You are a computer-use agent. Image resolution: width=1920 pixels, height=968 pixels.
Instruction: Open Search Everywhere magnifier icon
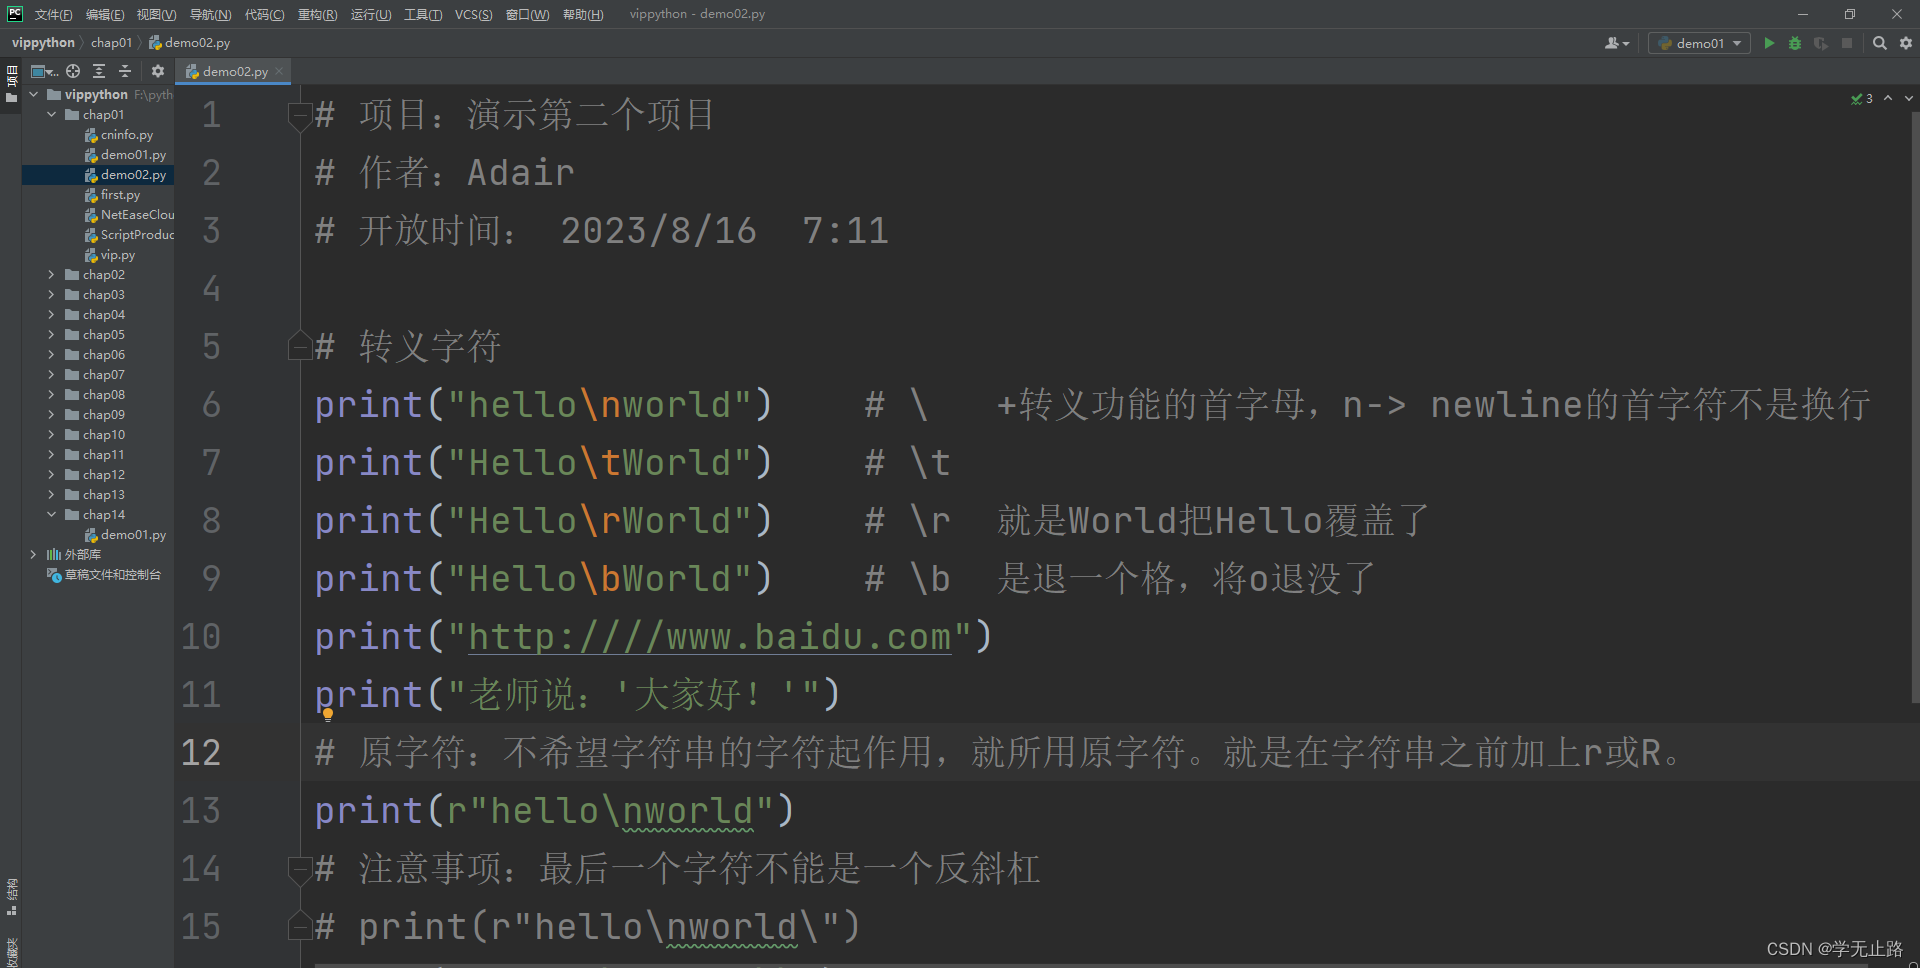tap(1880, 43)
